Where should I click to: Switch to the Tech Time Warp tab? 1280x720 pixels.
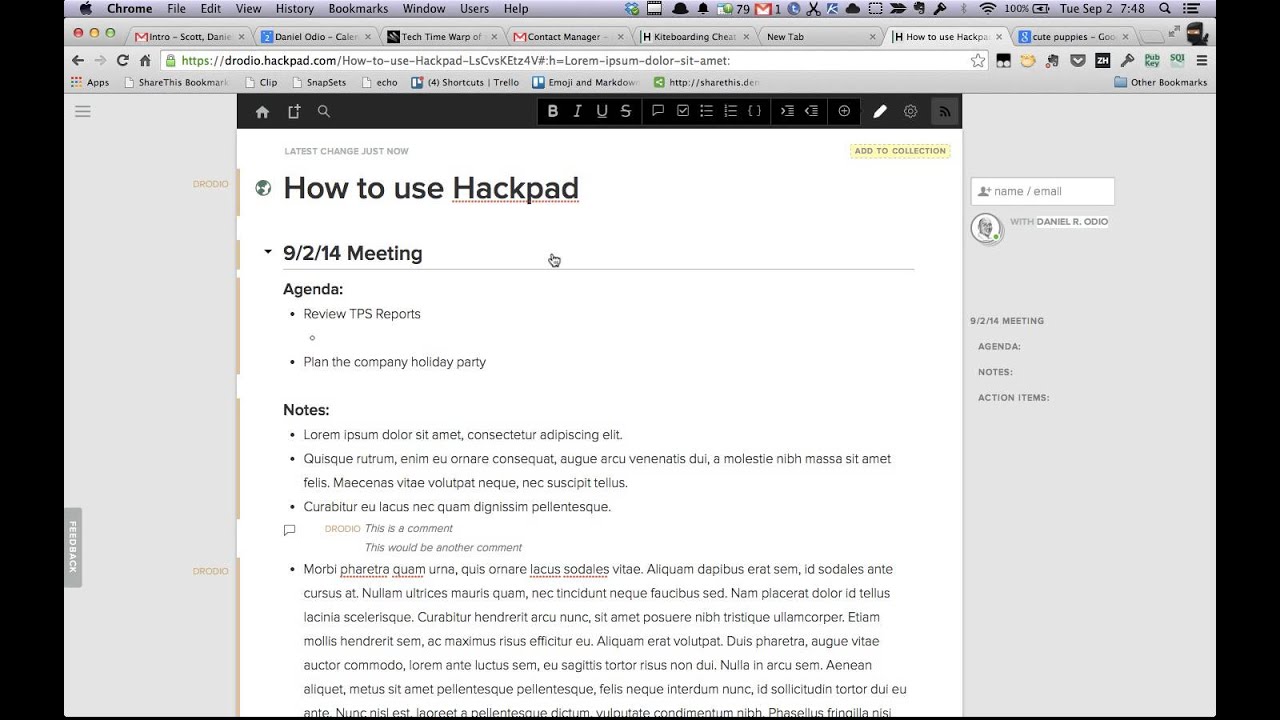(441, 37)
